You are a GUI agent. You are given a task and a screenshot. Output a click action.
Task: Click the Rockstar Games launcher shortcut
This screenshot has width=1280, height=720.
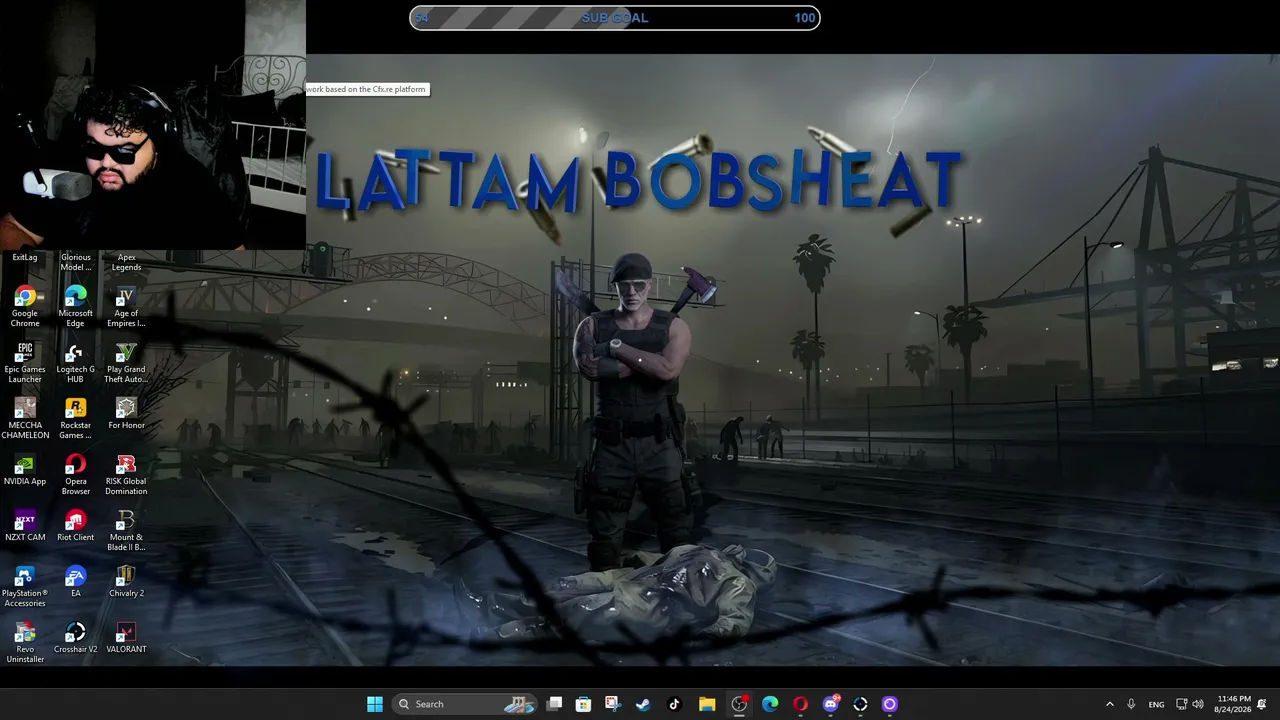[x=75, y=419]
